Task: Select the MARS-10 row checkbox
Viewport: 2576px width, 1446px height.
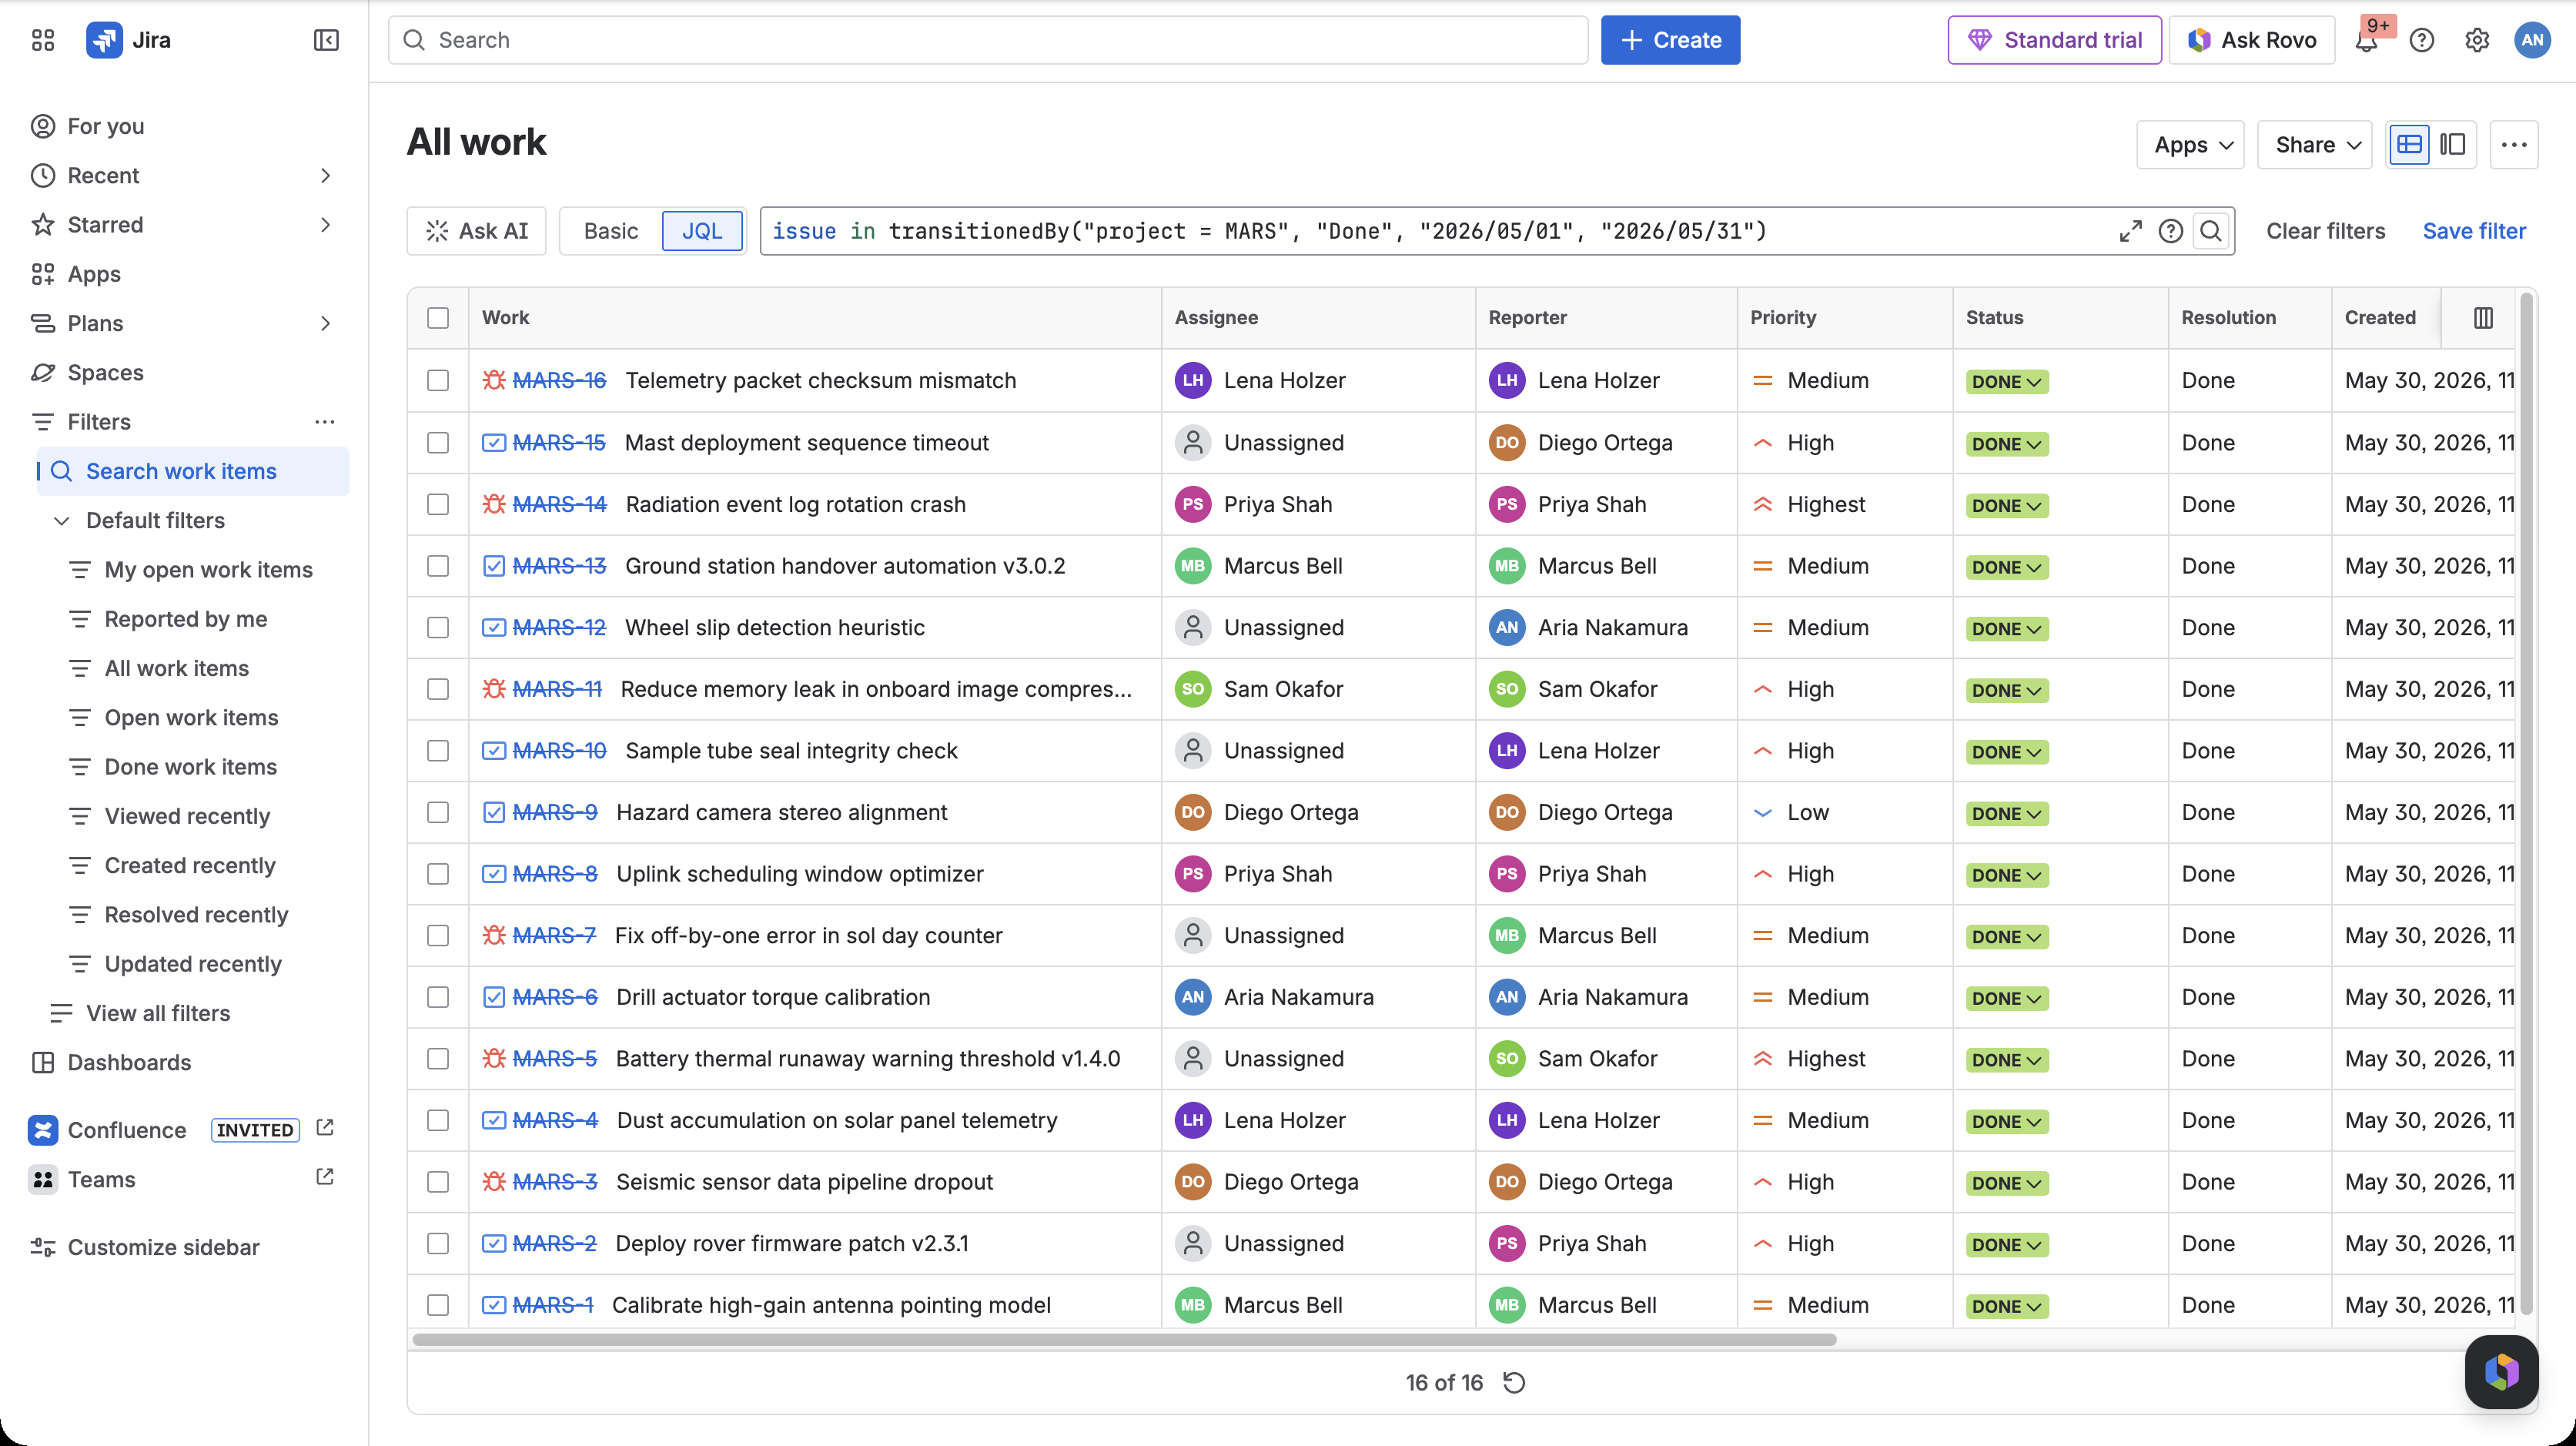Action: 438,751
